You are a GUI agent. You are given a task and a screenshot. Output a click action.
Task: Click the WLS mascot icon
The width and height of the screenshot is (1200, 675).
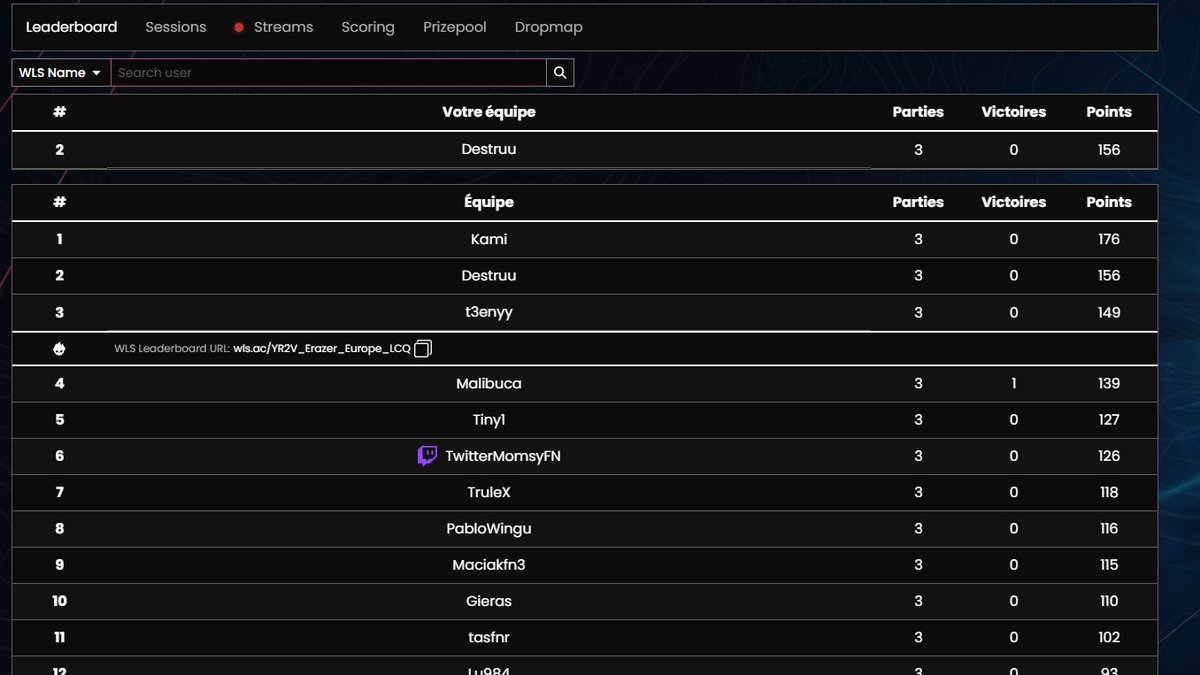tap(60, 348)
